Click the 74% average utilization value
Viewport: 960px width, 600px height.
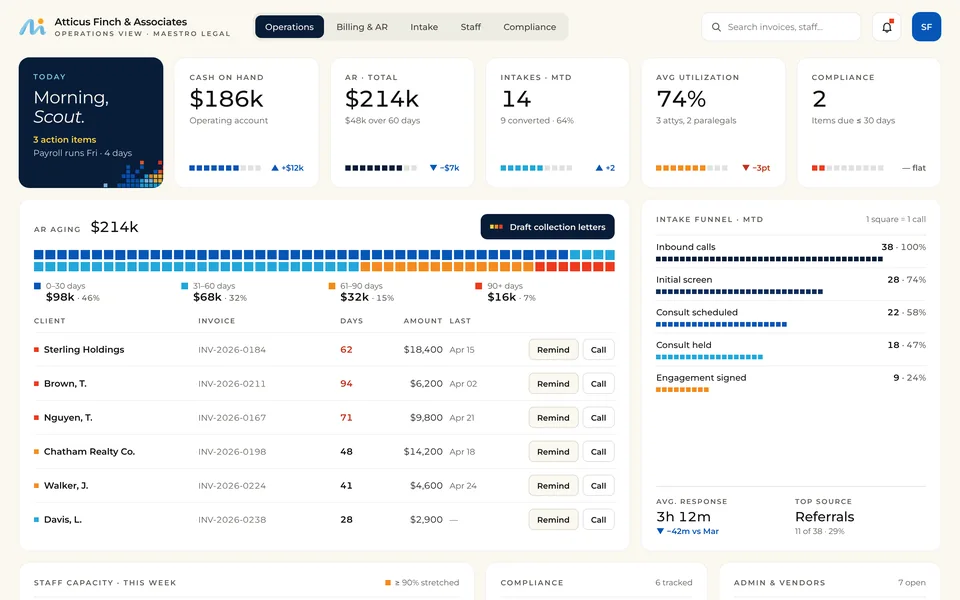(x=681, y=99)
